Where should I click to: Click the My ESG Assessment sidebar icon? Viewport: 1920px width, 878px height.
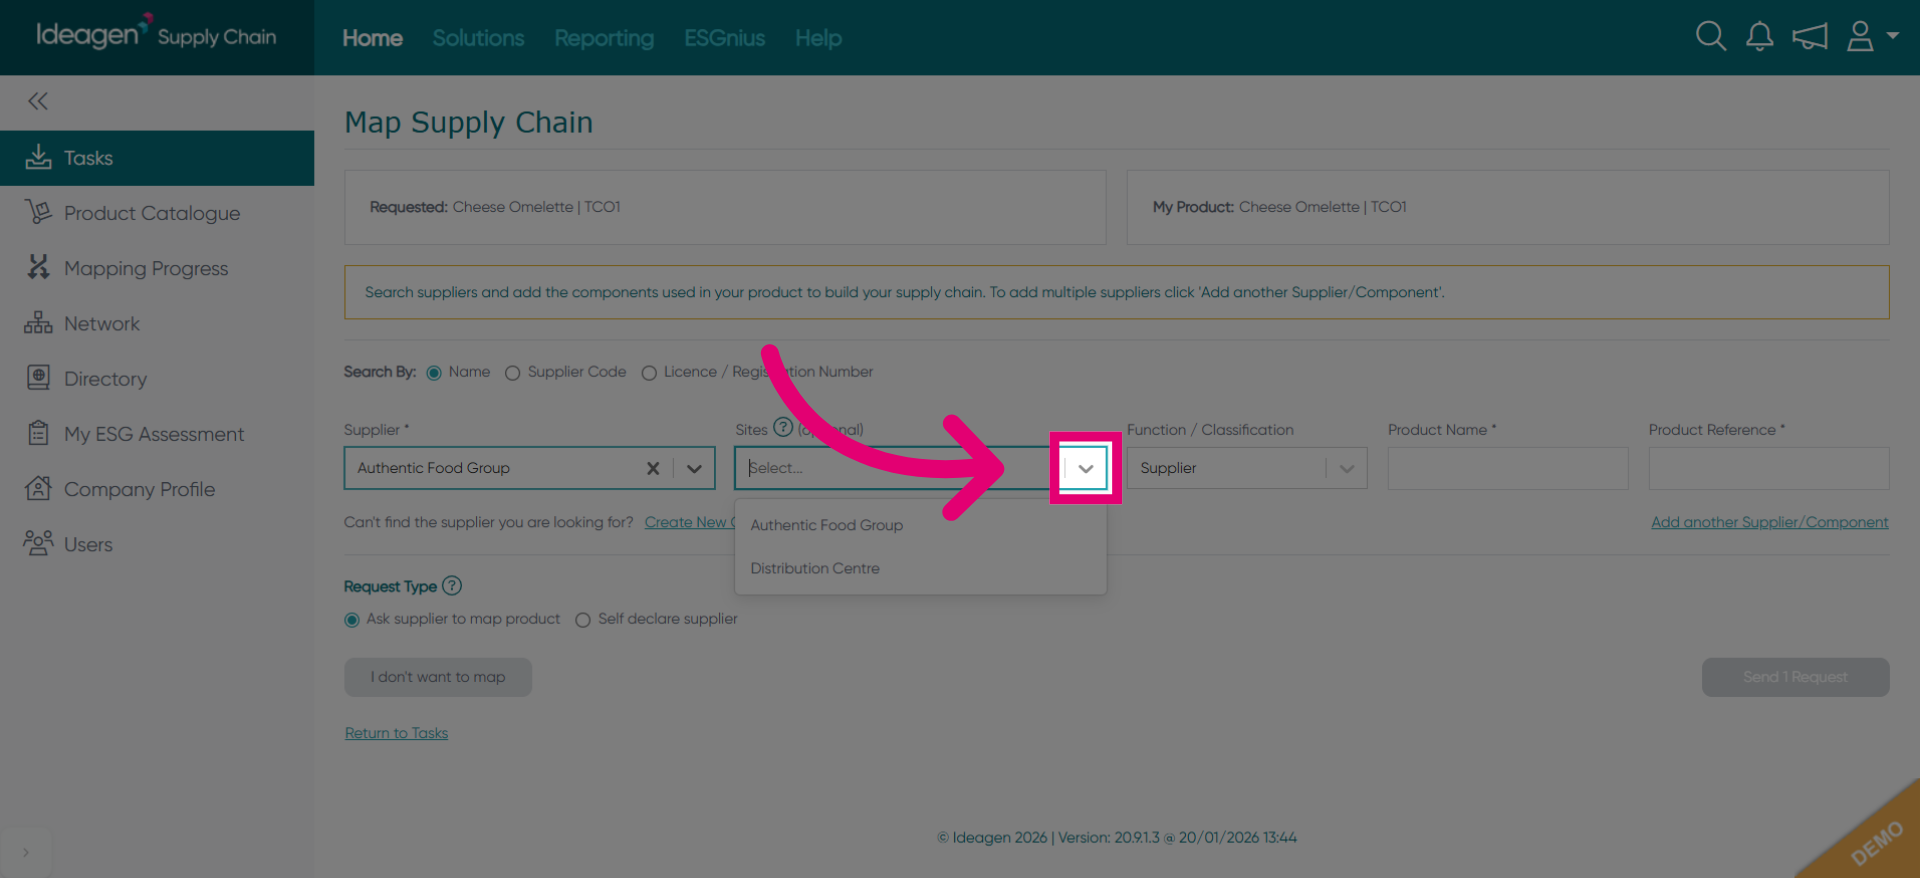click(38, 433)
